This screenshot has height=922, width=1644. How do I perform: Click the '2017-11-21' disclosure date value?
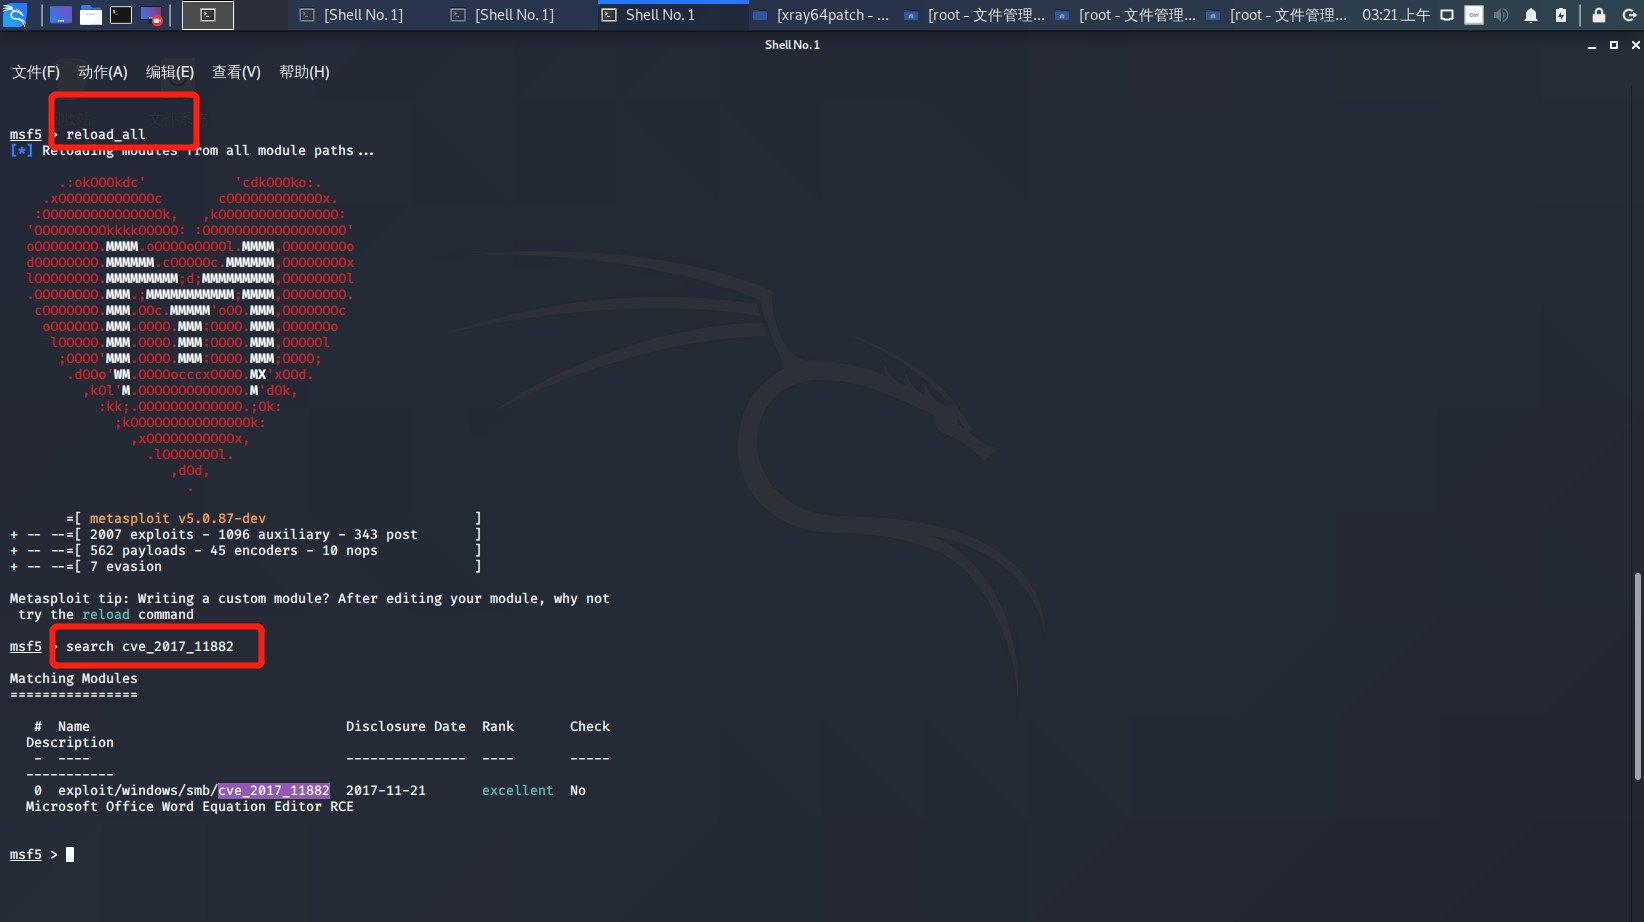(386, 791)
